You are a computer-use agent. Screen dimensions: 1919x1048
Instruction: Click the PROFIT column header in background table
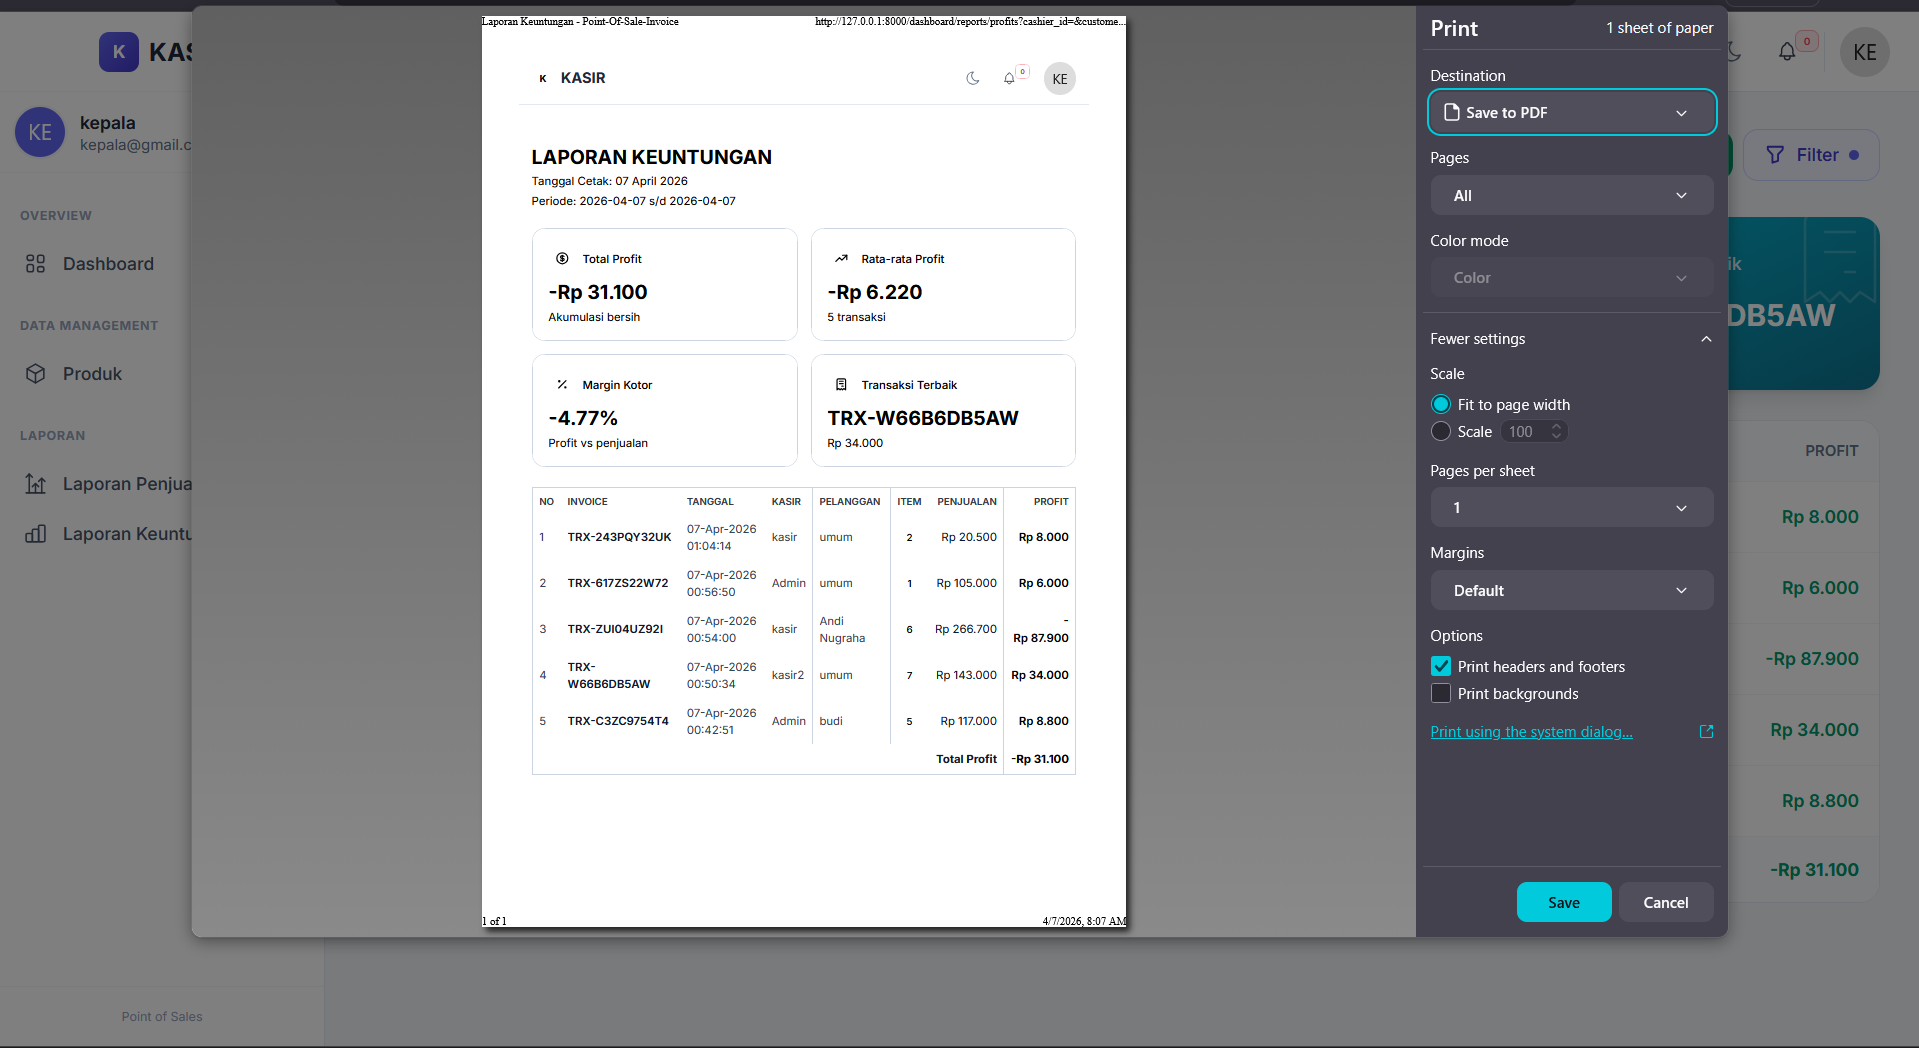[1831, 451]
